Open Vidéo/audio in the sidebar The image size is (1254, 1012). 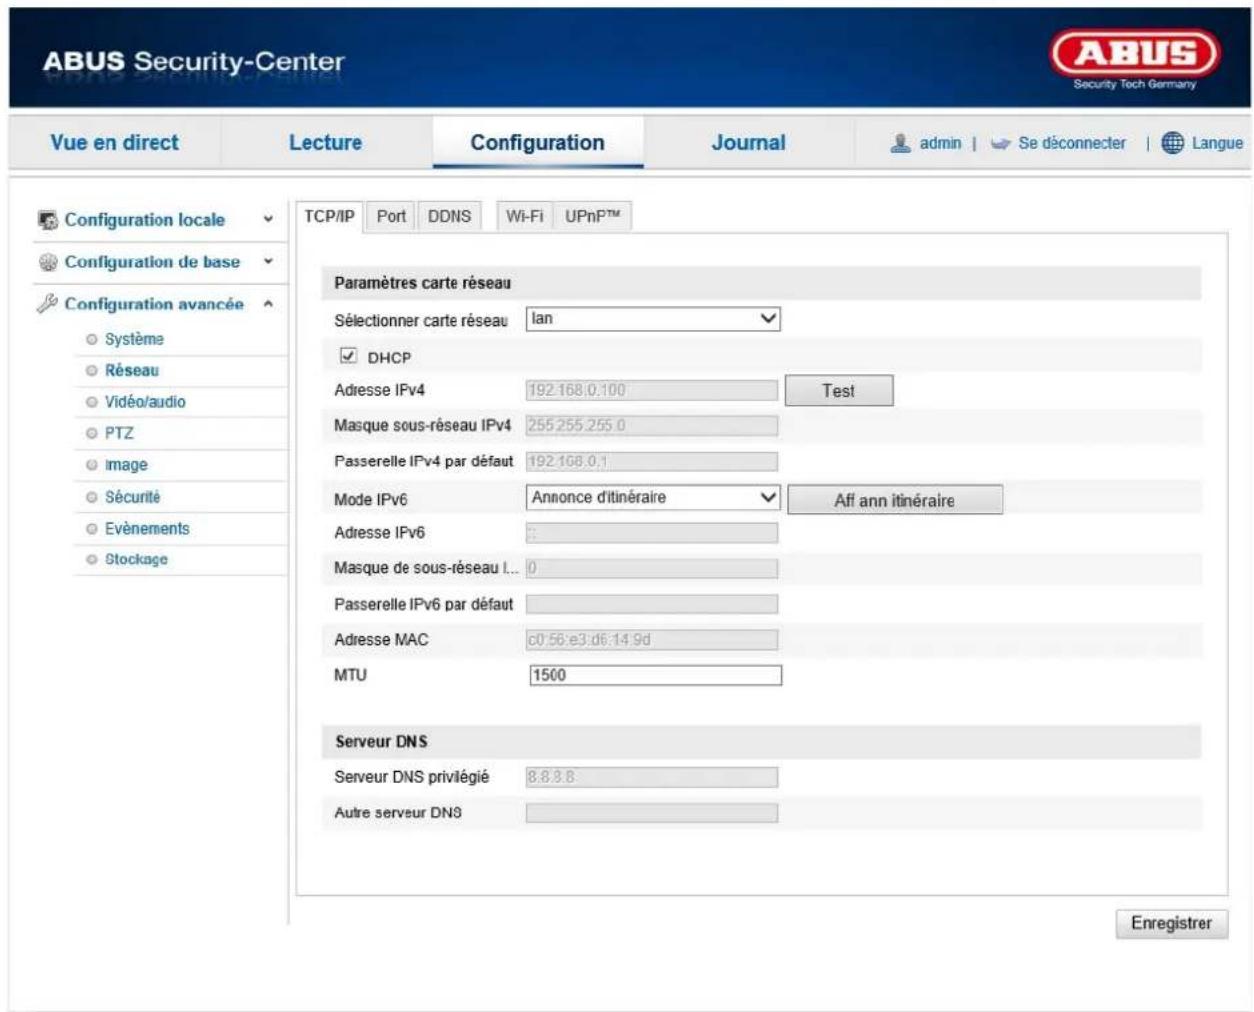pyautogui.click(x=145, y=402)
